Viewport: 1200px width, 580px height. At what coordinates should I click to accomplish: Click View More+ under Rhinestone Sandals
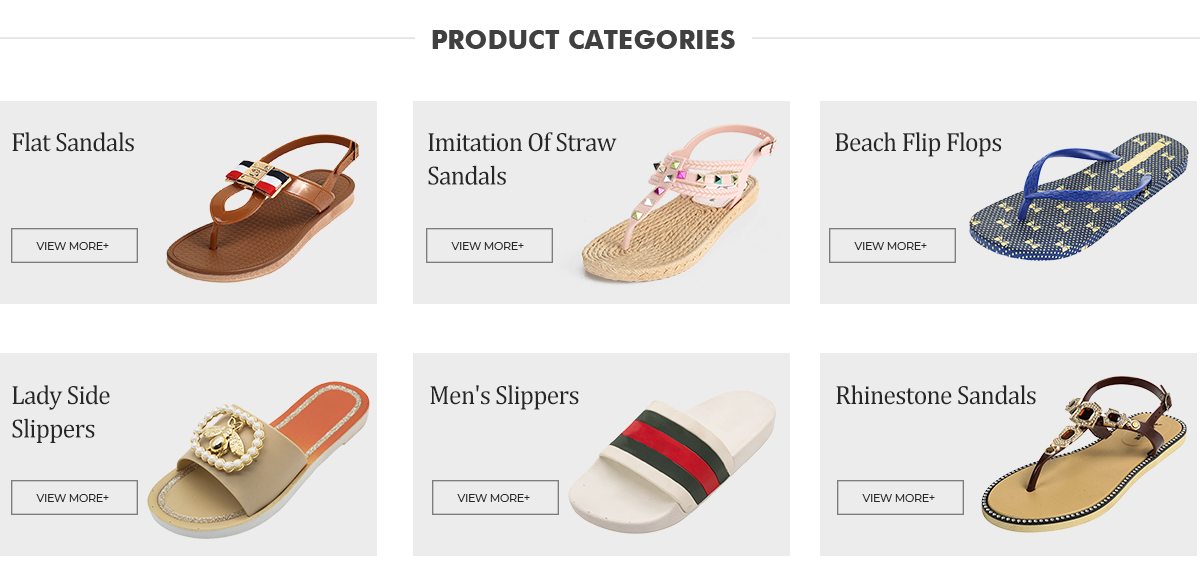pyautogui.click(x=900, y=498)
